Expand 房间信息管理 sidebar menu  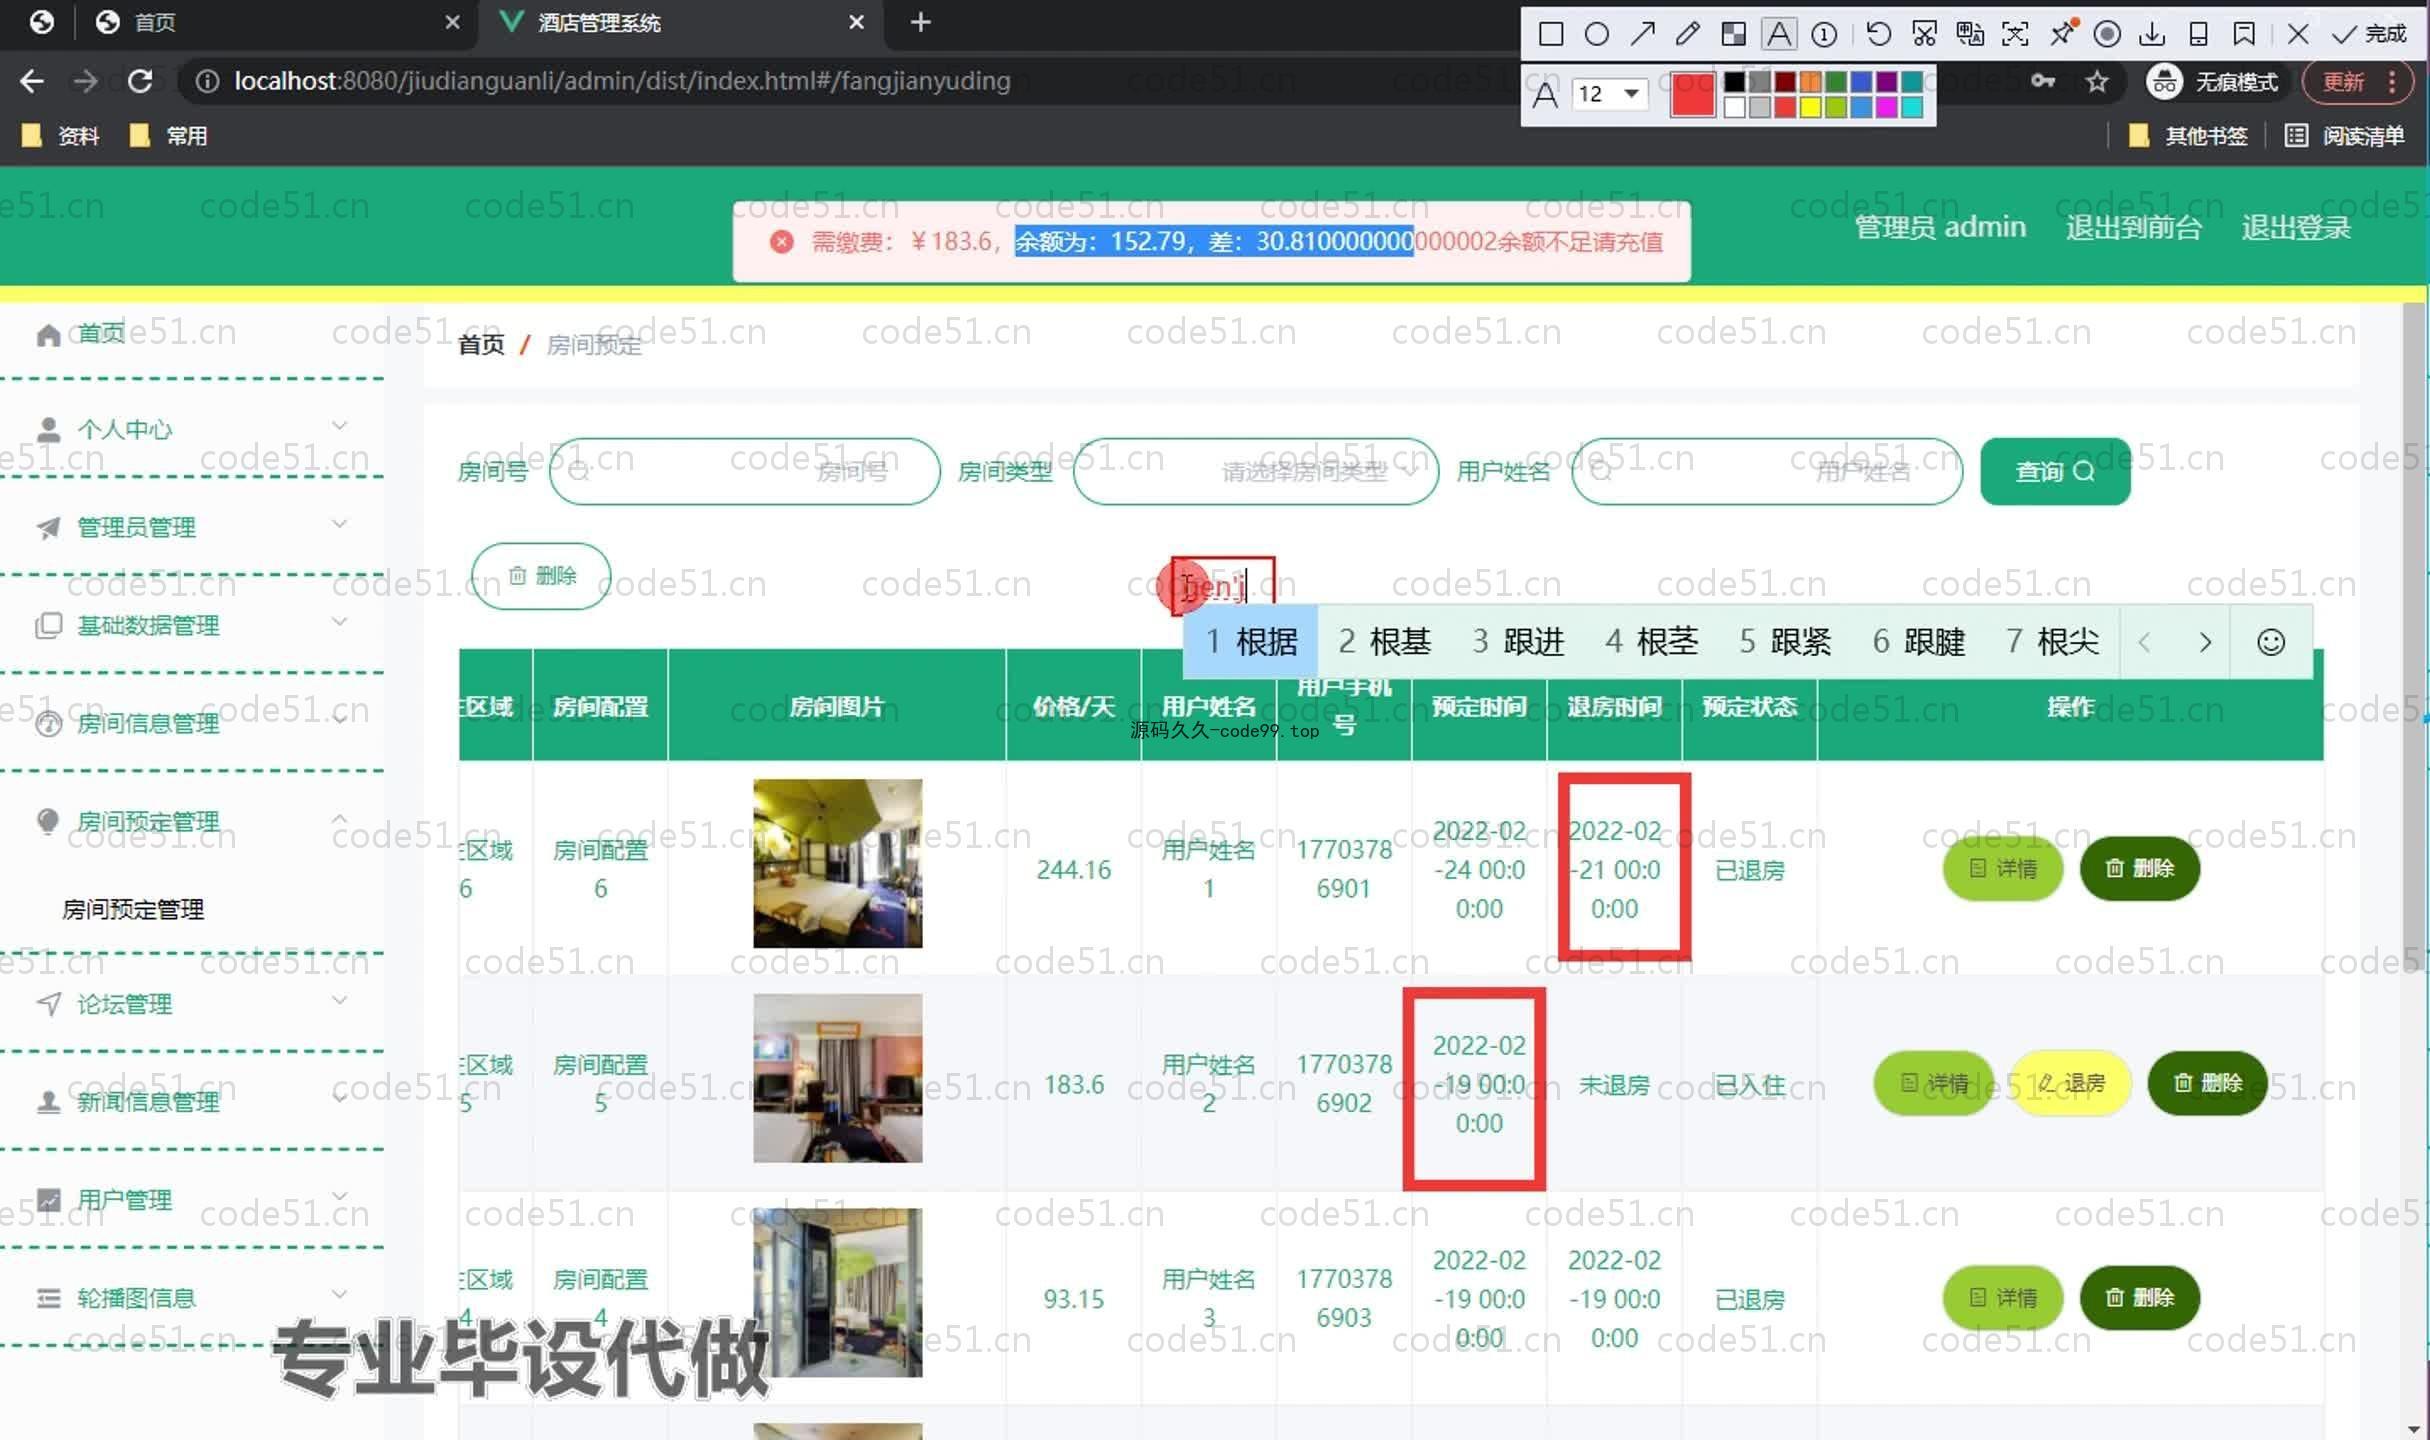(x=190, y=723)
